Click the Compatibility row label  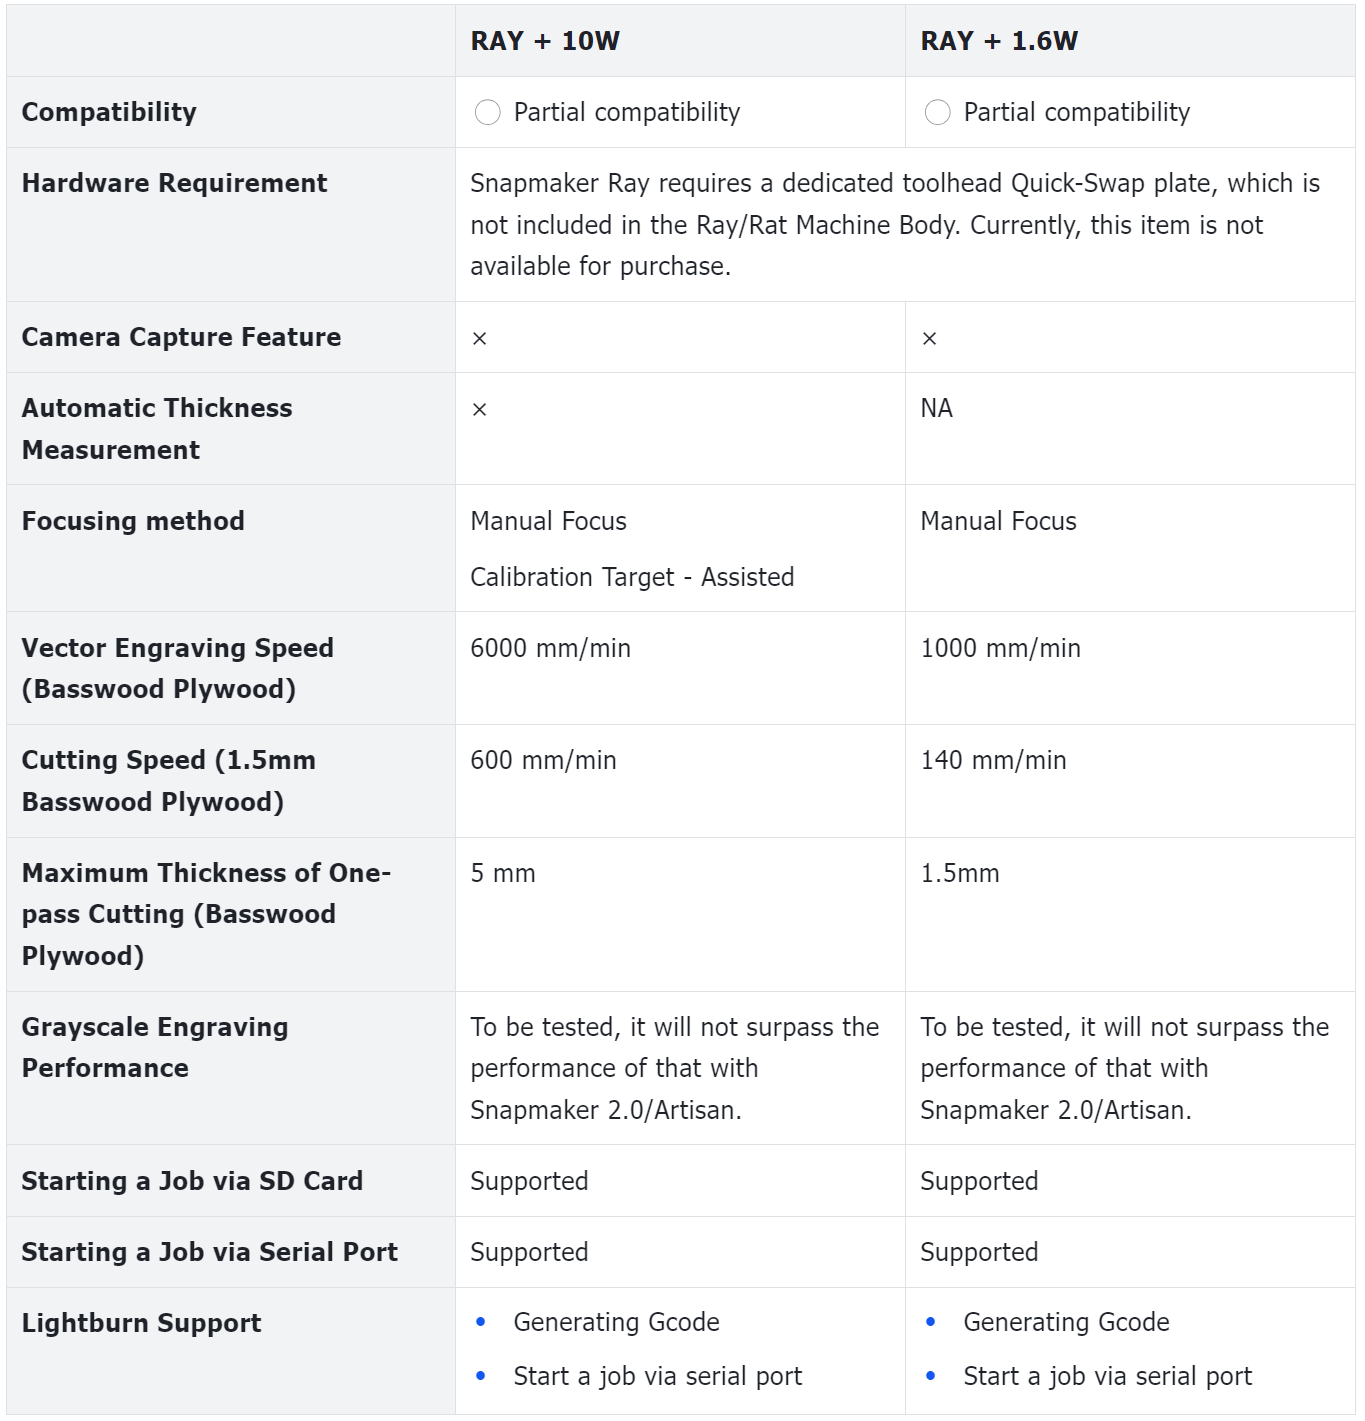(x=109, y=112)
